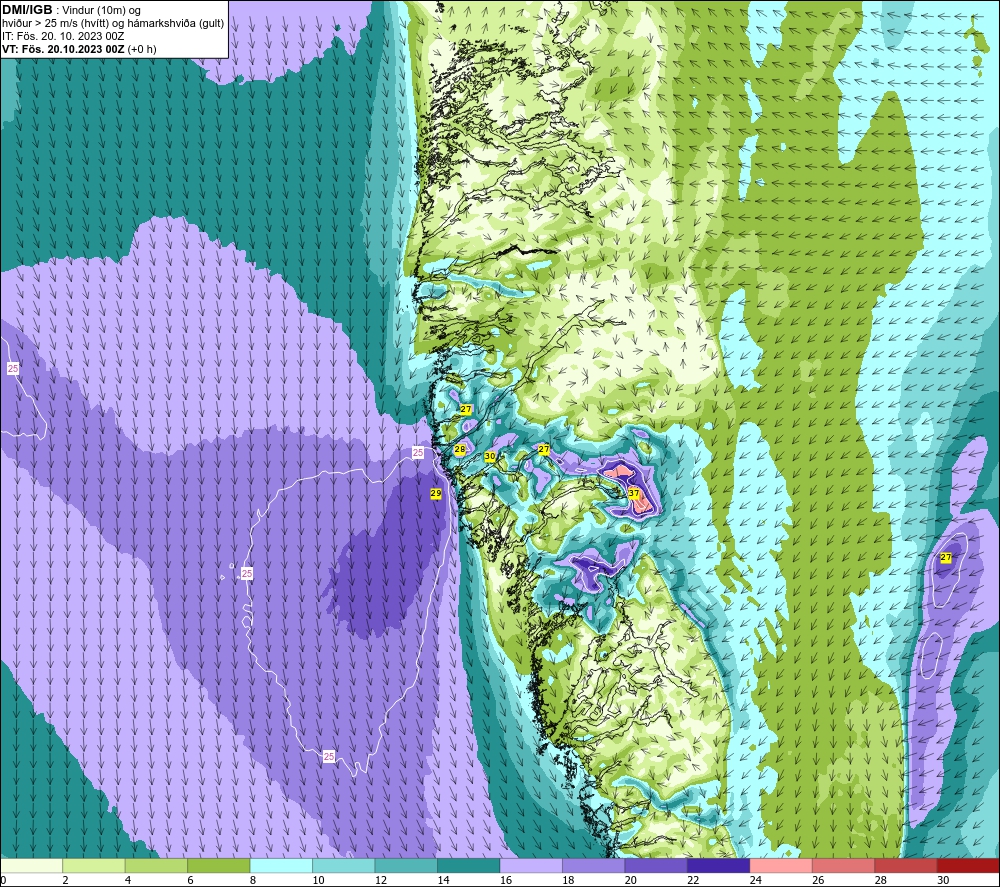Click the legend scale value 12
Image resolution: width=1000 pixels, height=887 pixels.
click(x=381, y=880)
